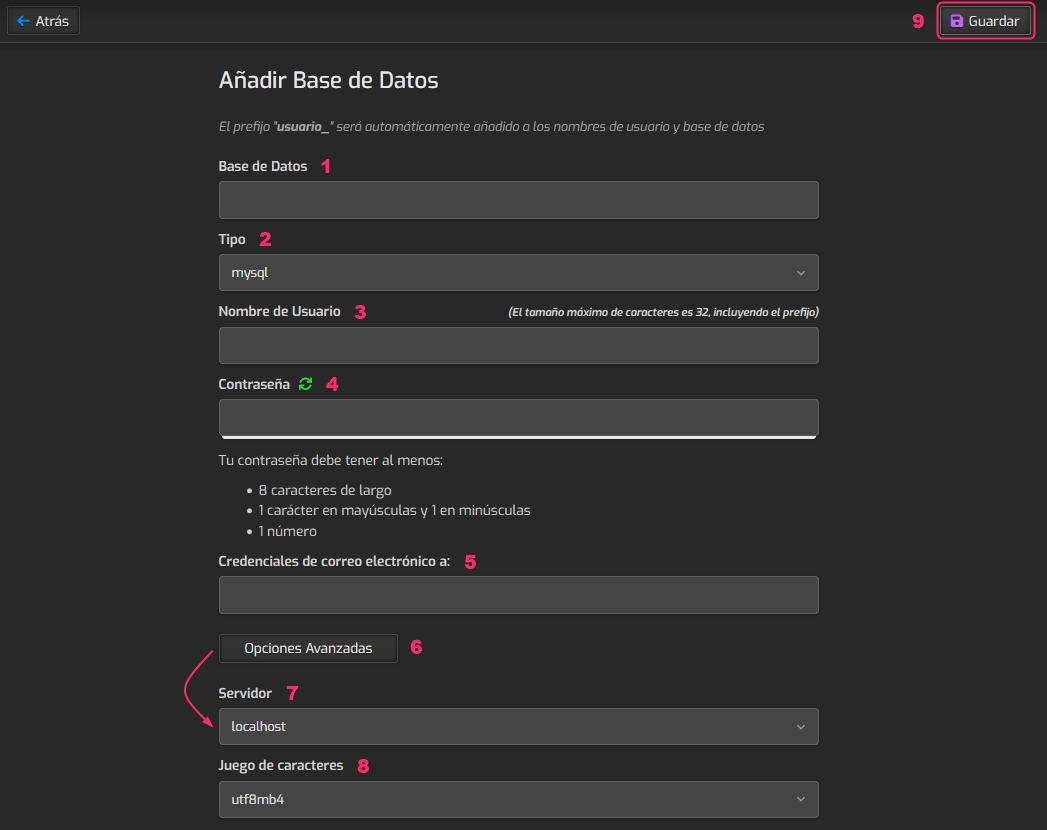Image resolution: width=1047 pixels, height=830 pixels.
Task: Click the chevron in the Juego de caracteres field
Action: (801, 799)
